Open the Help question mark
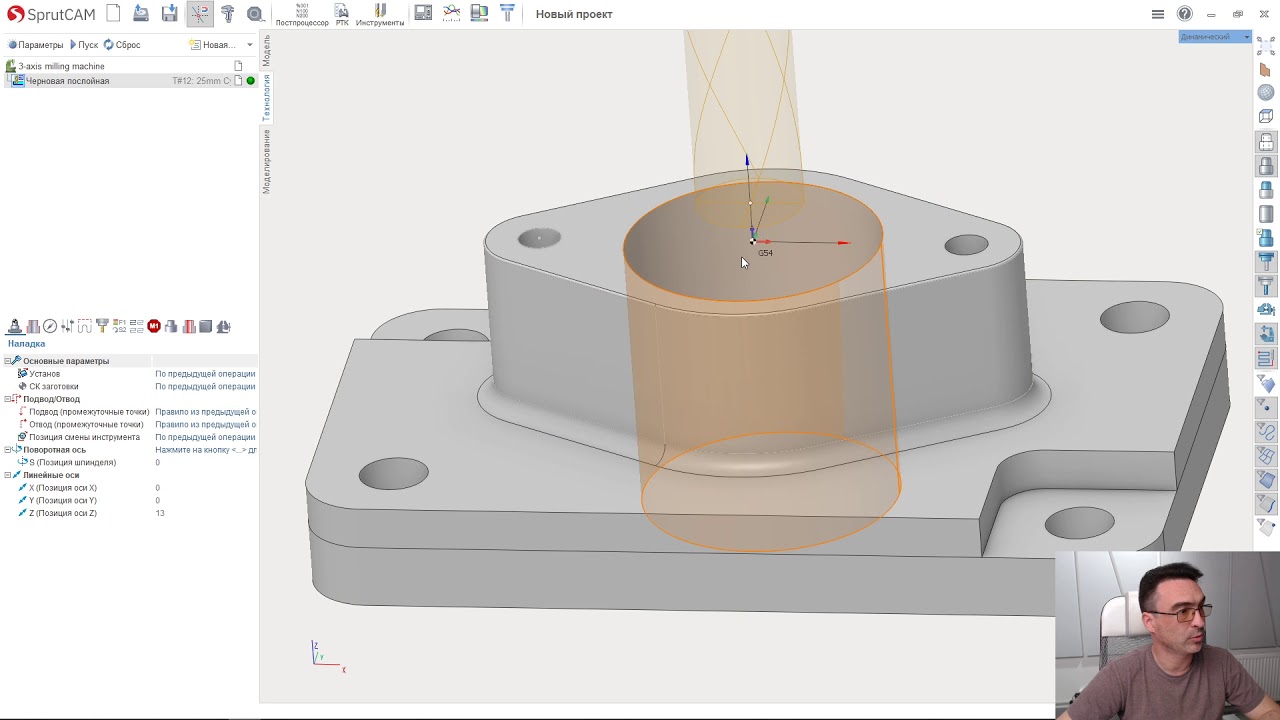 [1185, 14]
